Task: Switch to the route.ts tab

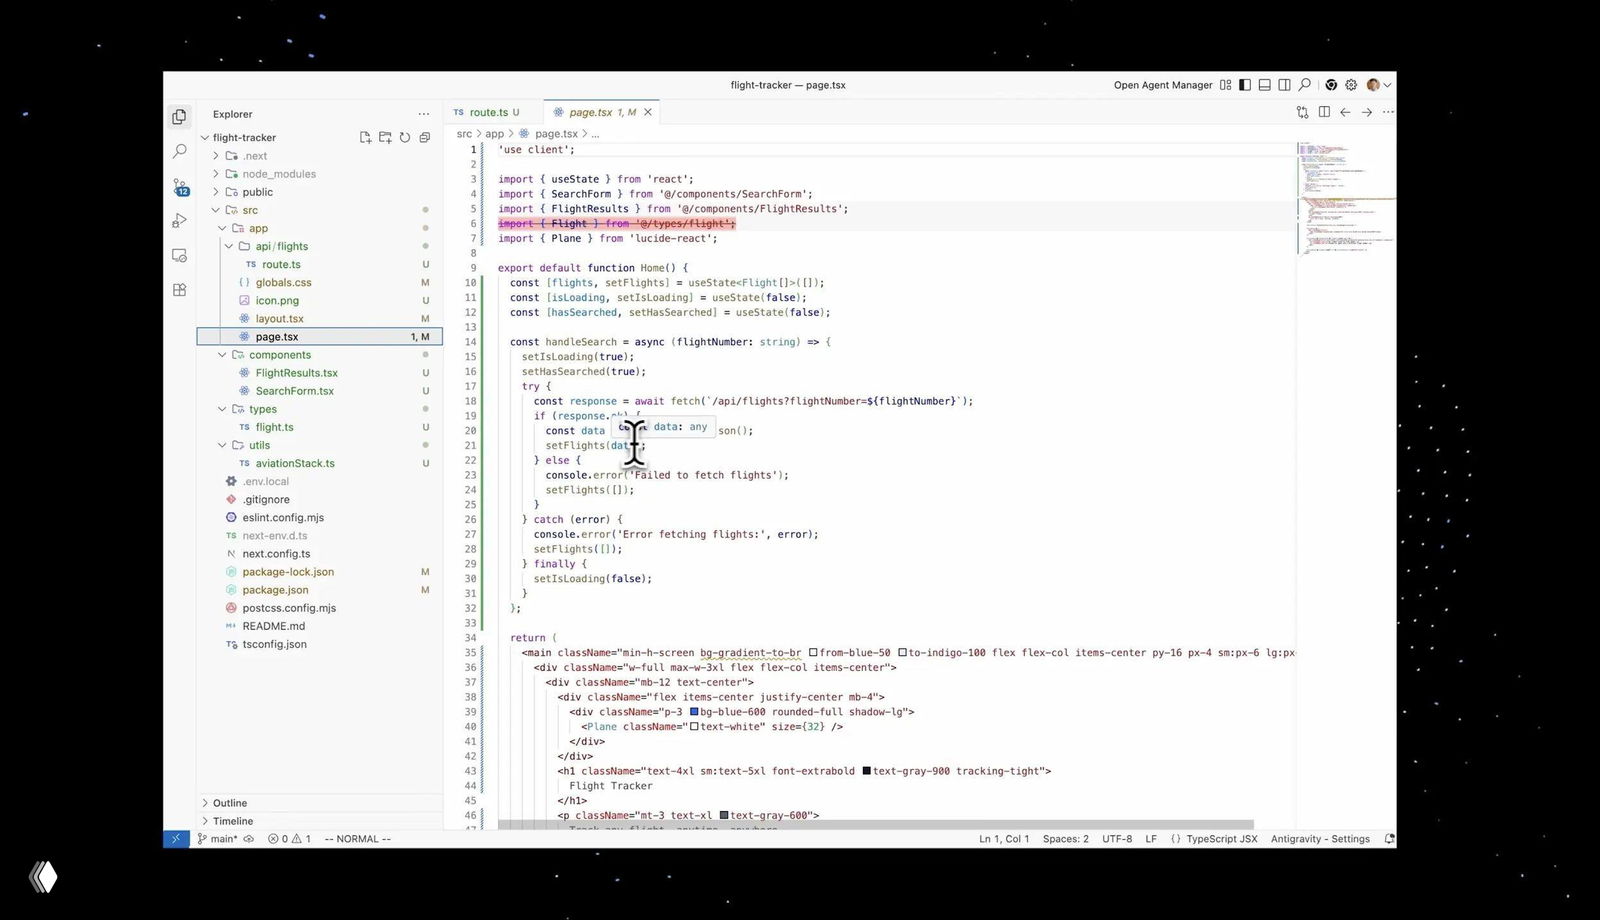Action: [x=490, y=112]
